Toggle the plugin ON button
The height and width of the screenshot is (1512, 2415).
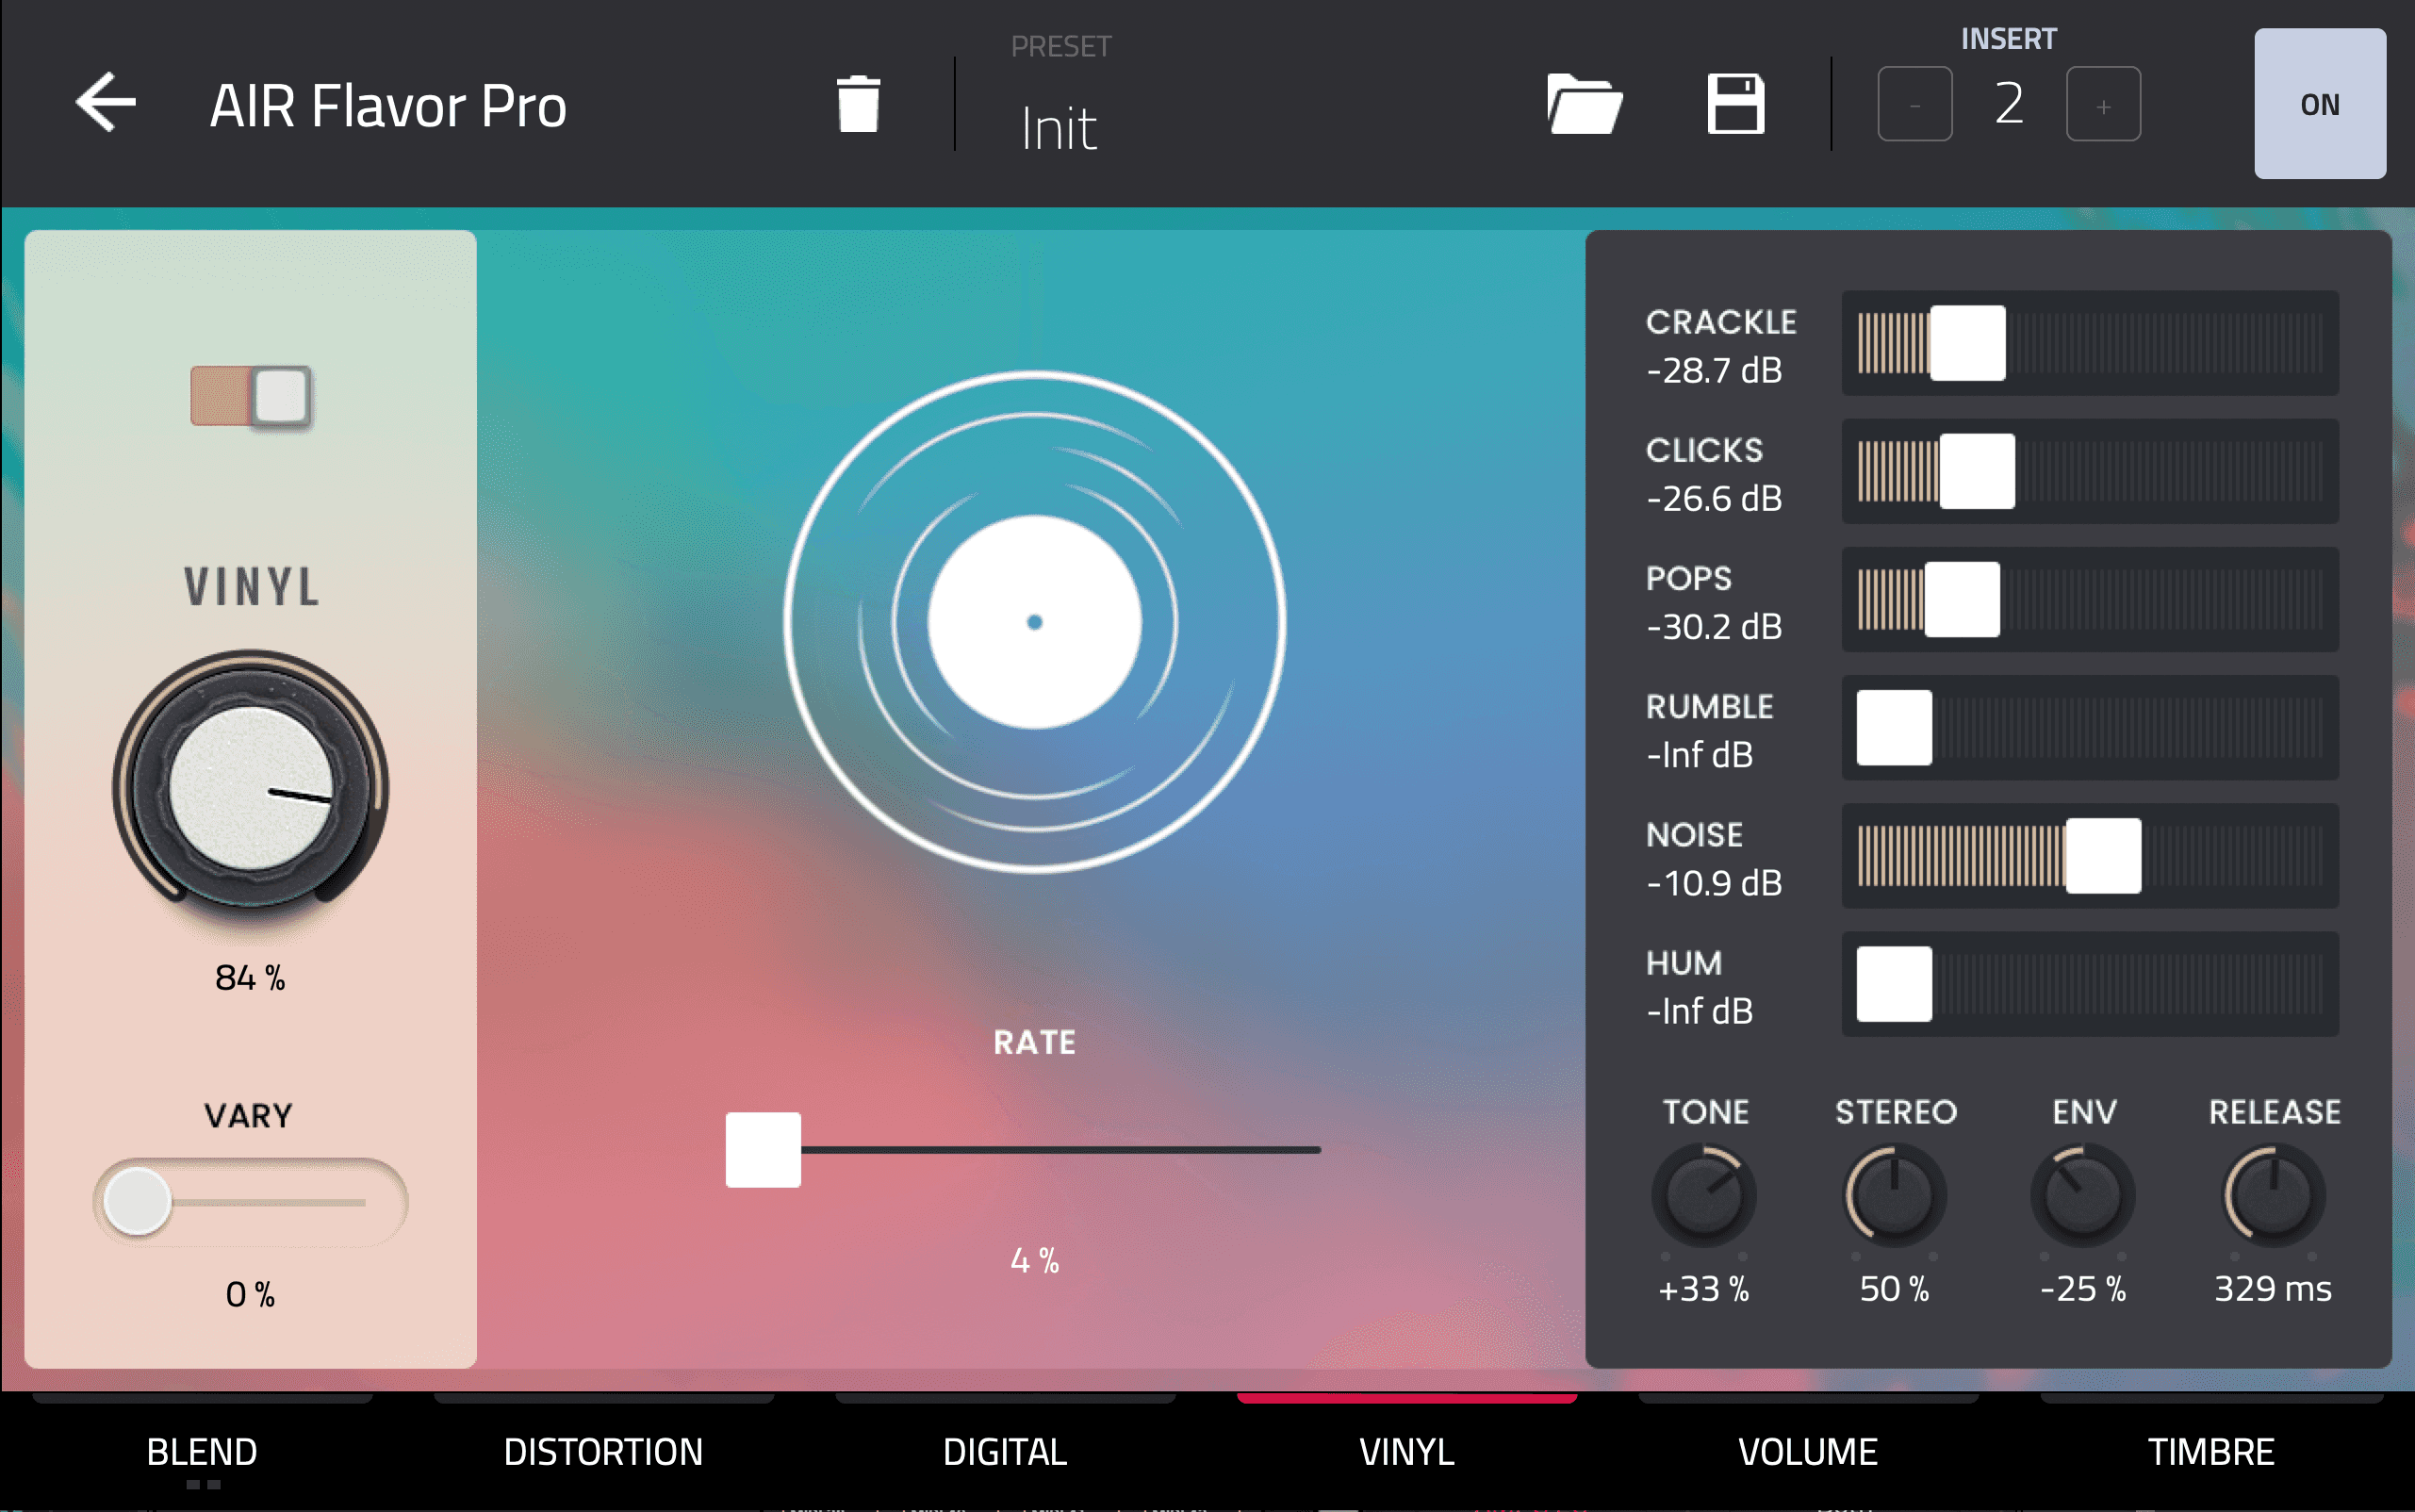coord(2319,104)
